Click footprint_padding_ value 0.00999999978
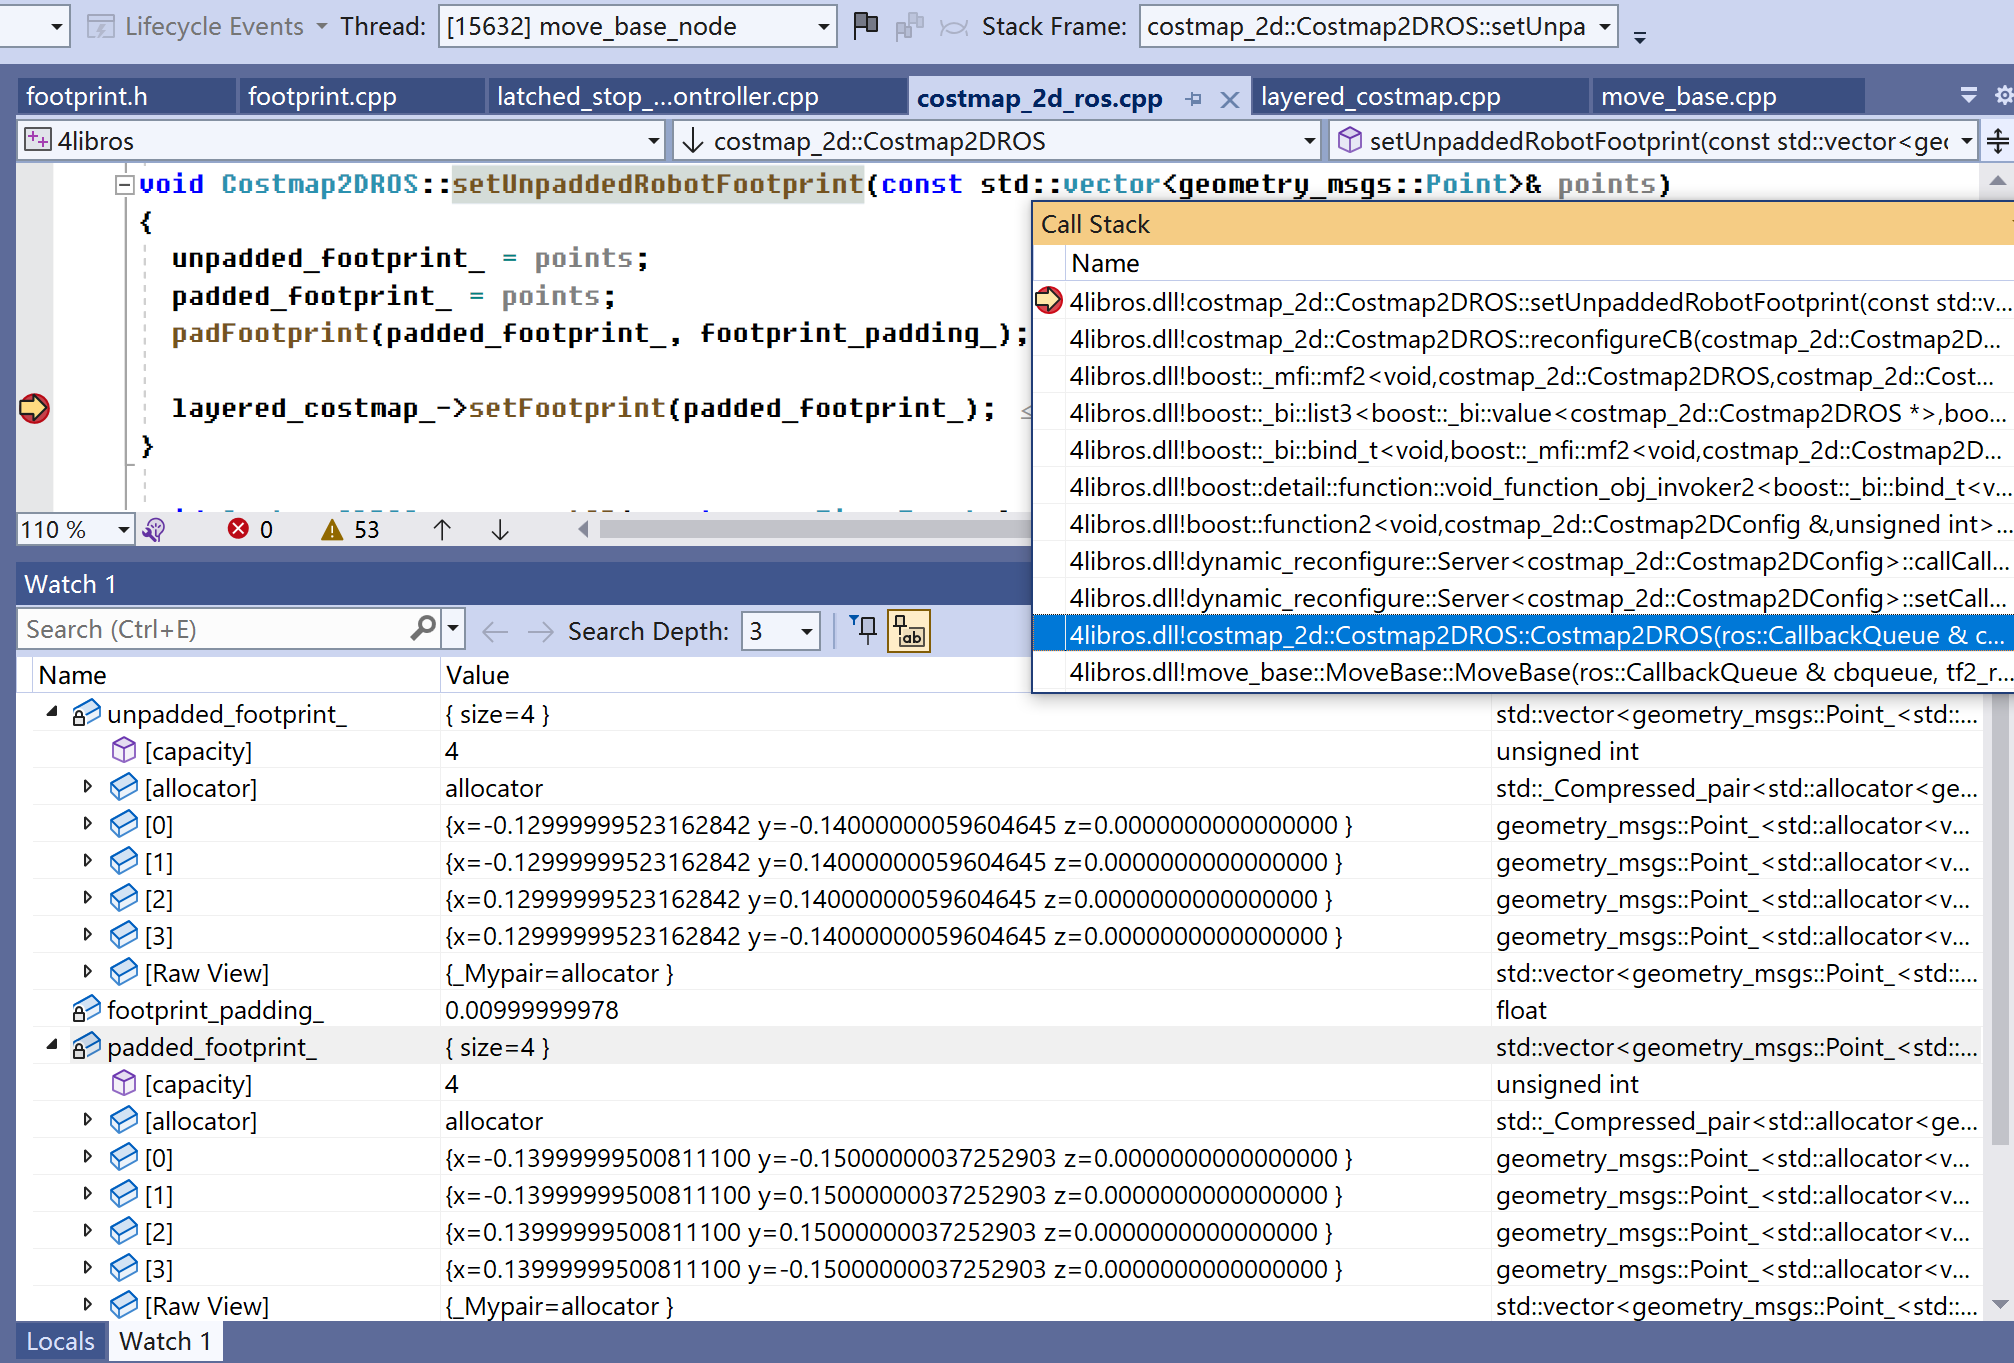Viewport: 2014px width, 1363px height. [532, 1010]
